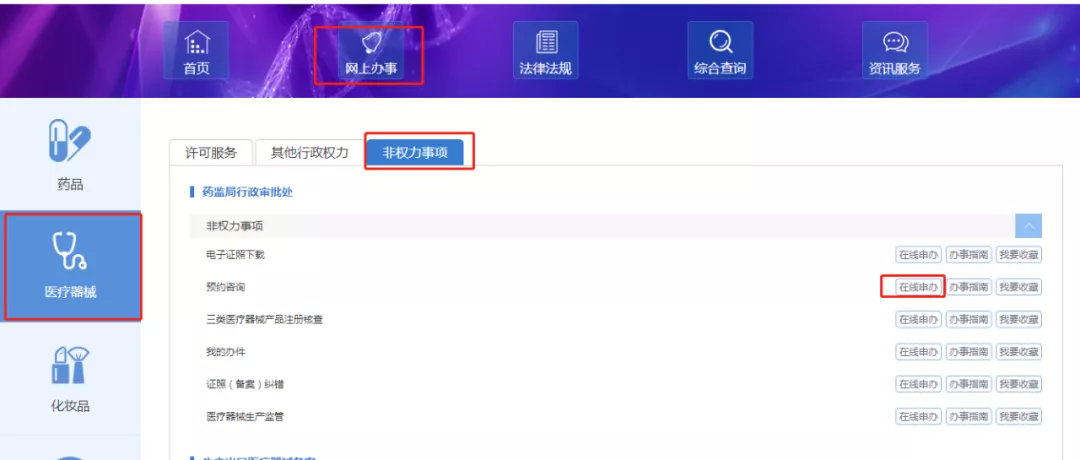Select the 医疗器械 stethoscope category
This screenshot has height=460, width=1080.
point(71,266)
